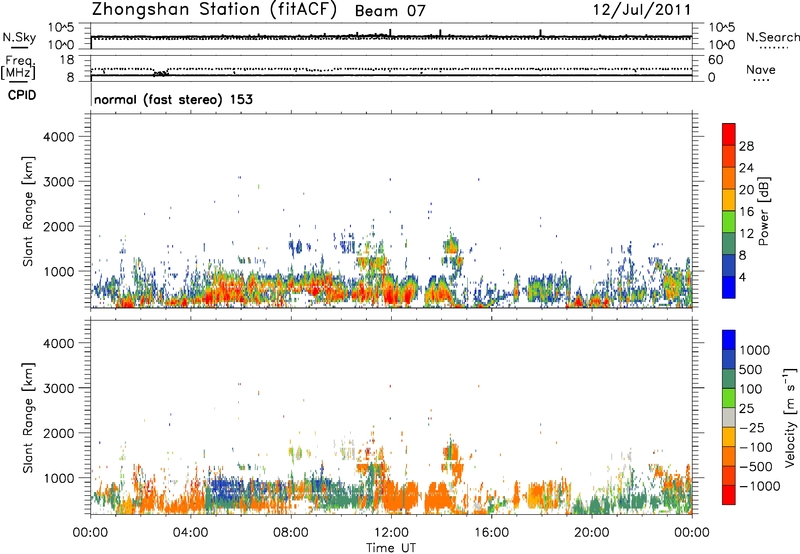Click the 20:00 time axis tick label
This screenshot has height=554, width=800.
point(592,533)
